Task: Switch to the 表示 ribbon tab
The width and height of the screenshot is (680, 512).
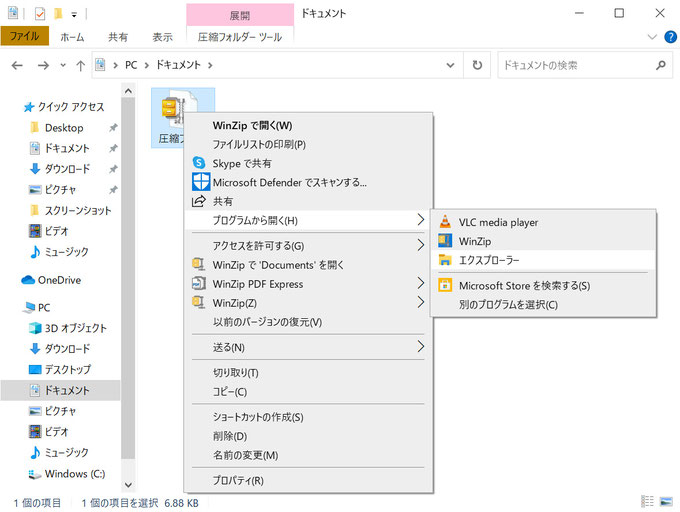Action: pyautogui.click(x=163, y=37)
